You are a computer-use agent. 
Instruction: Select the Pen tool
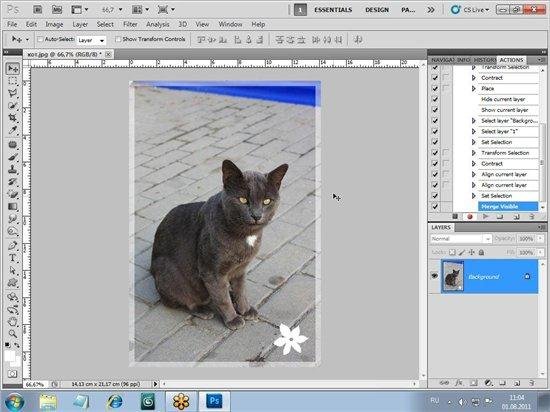click(13, 245)
